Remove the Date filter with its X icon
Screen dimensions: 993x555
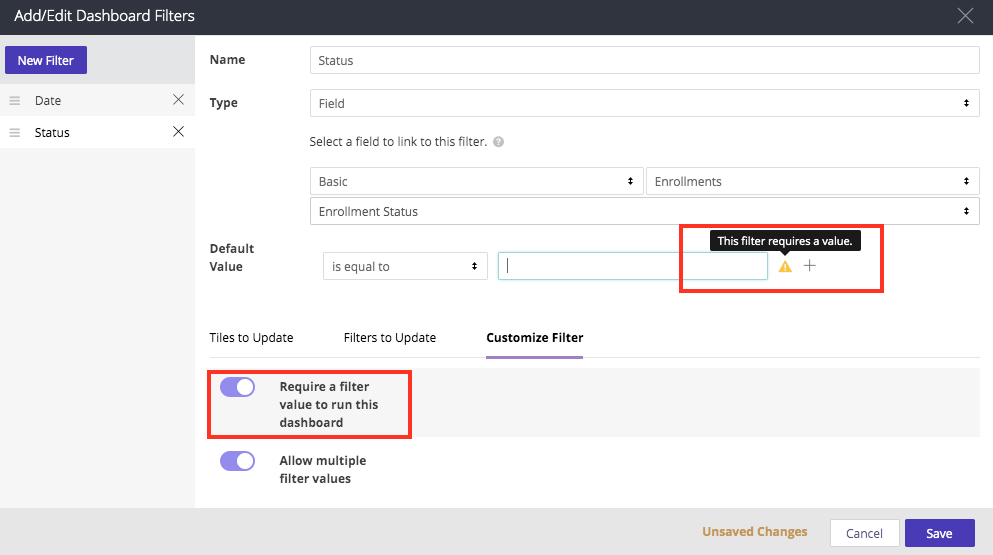[178, 100]
